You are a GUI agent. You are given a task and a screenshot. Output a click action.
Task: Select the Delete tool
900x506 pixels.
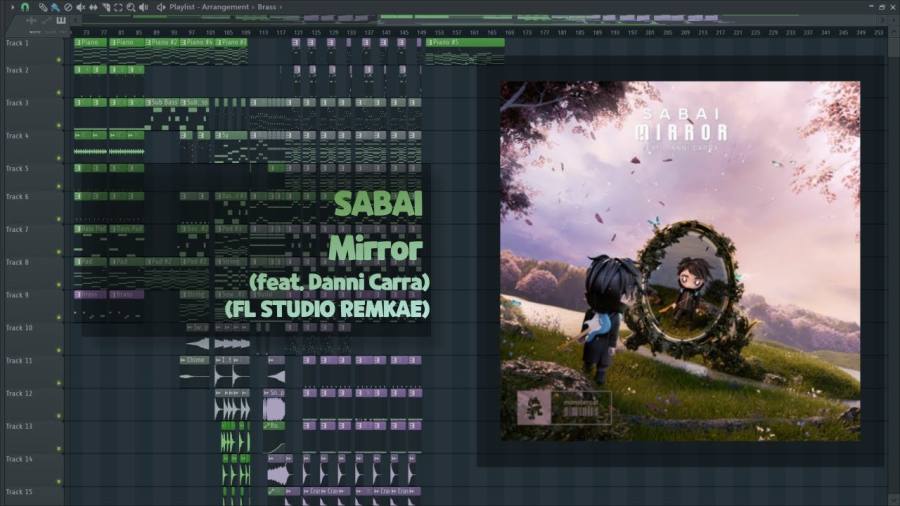68,7
